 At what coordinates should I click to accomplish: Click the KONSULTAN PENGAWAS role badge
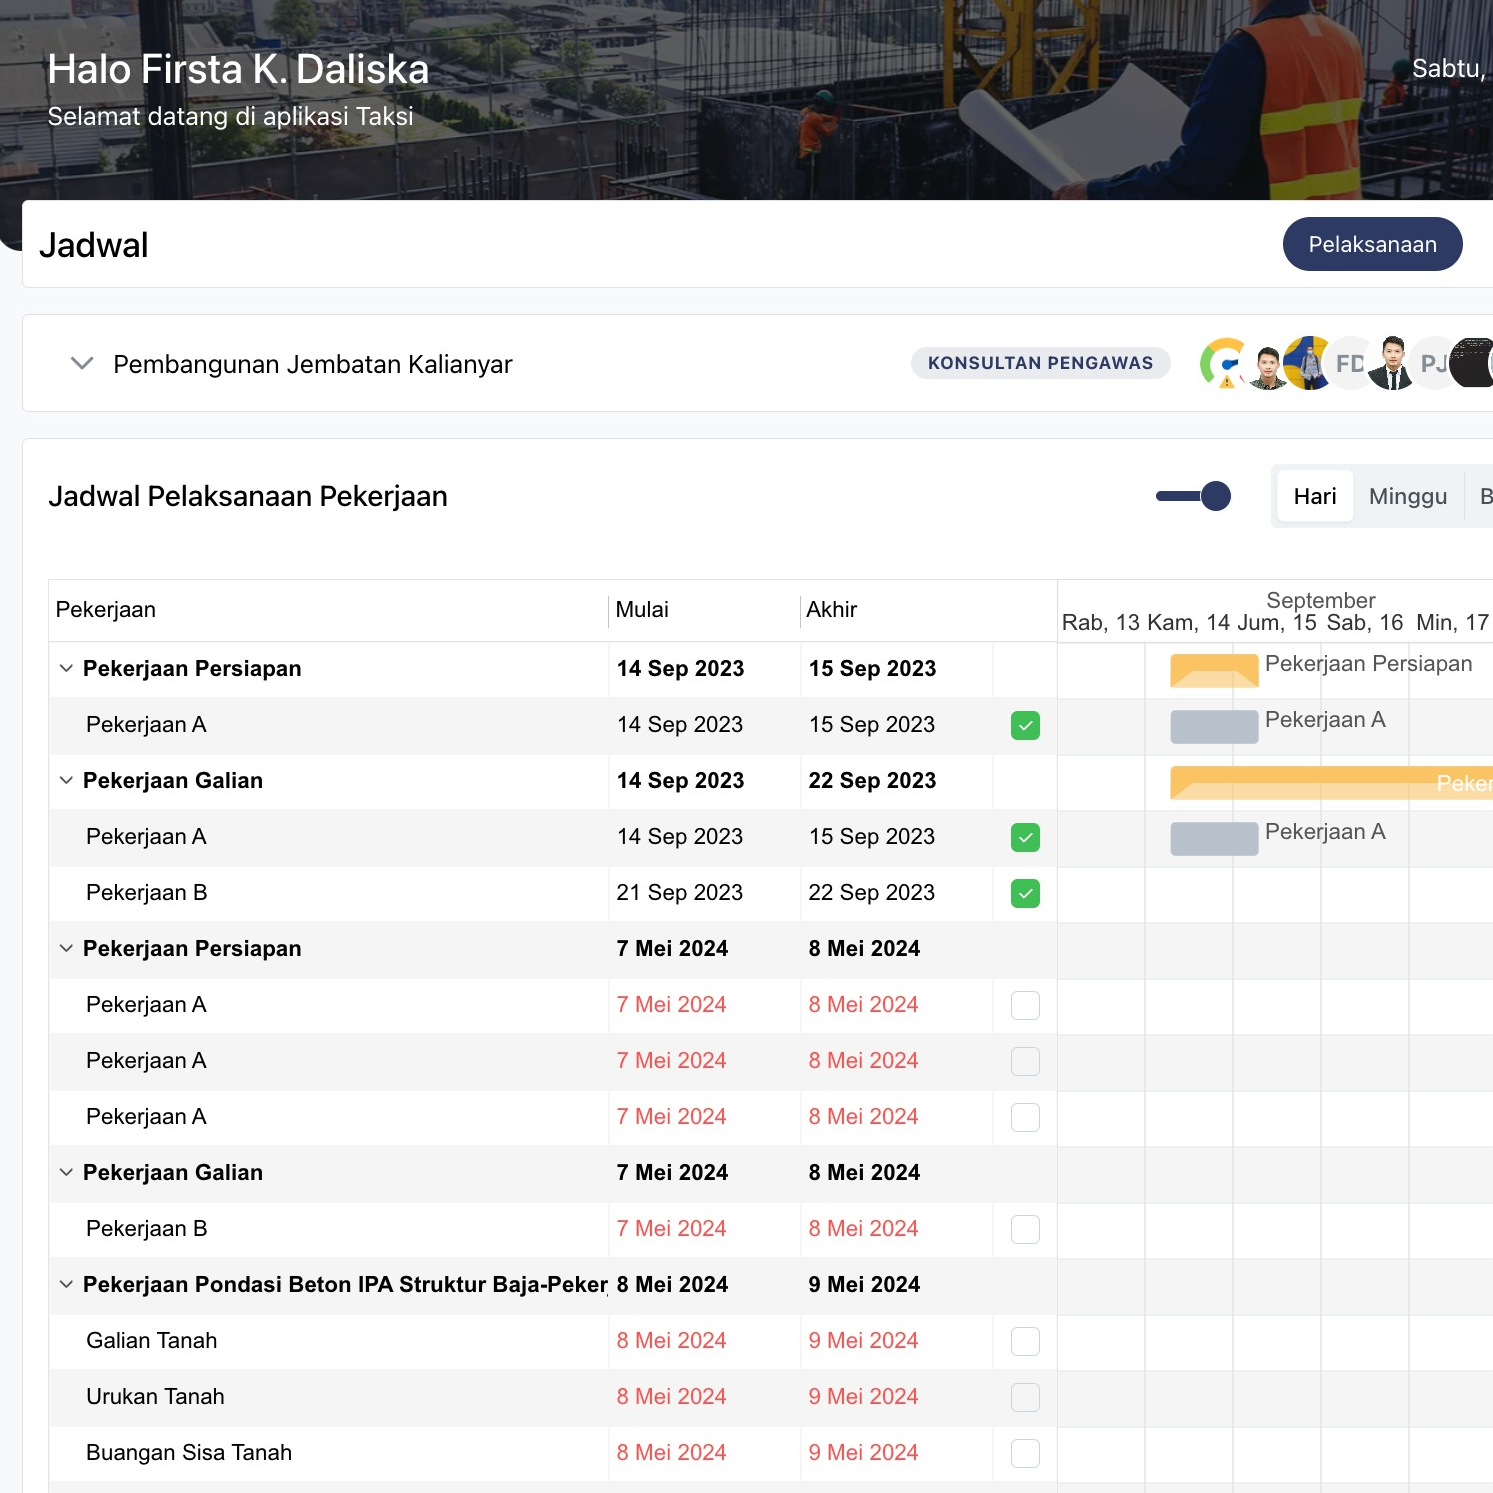click(x=1040, y=363)
